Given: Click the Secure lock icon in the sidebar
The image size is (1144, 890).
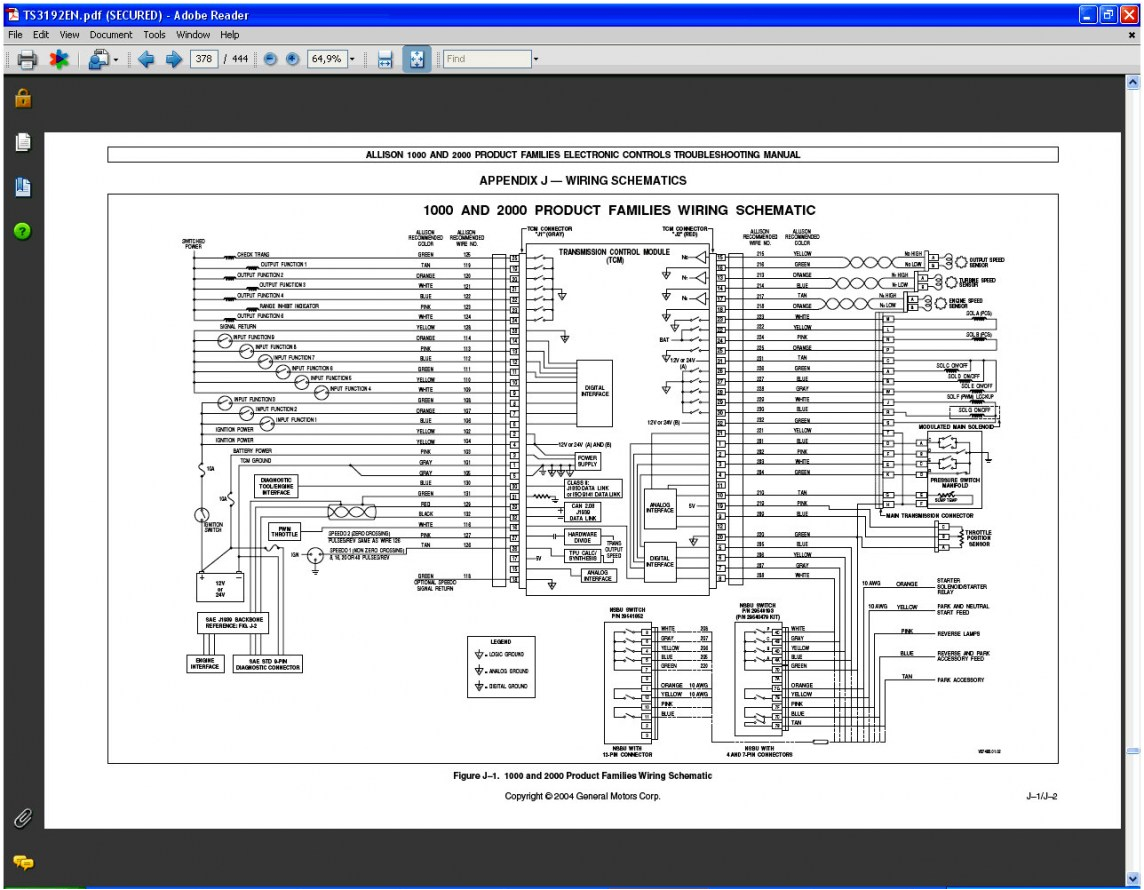Looking at the screenshot, I should point(22,98).
